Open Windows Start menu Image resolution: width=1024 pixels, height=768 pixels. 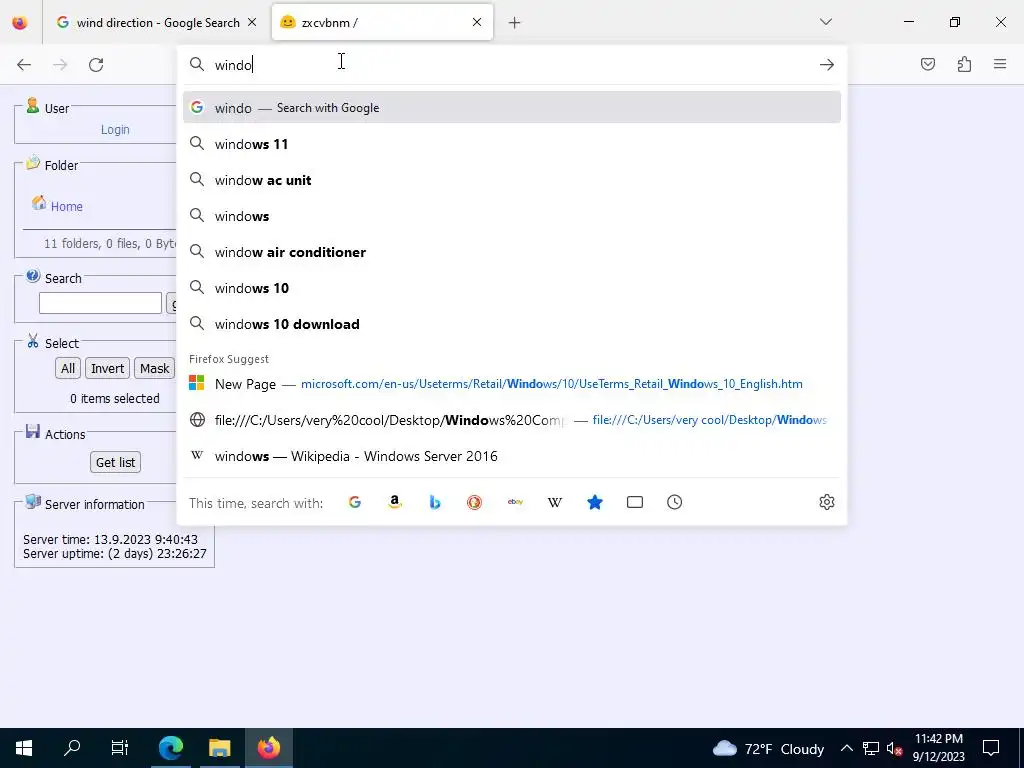pyautogui.click(x=24, y=748)
